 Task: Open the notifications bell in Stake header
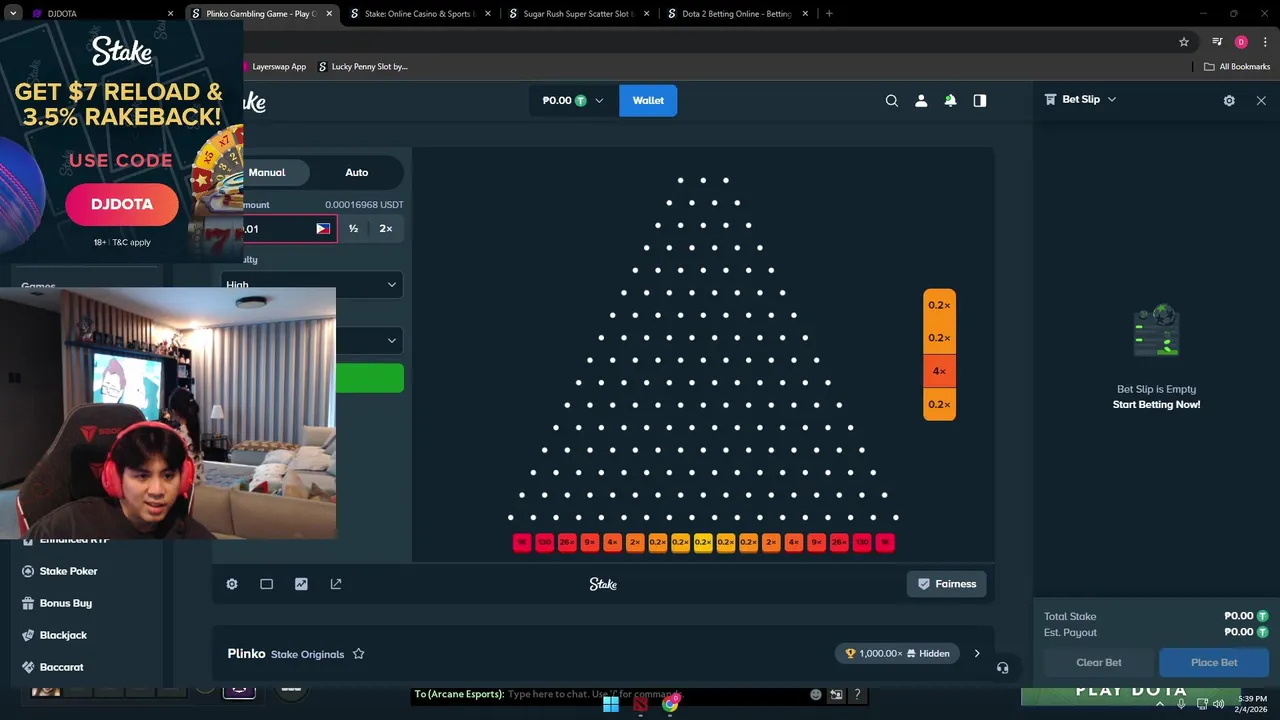click(950, 100)
